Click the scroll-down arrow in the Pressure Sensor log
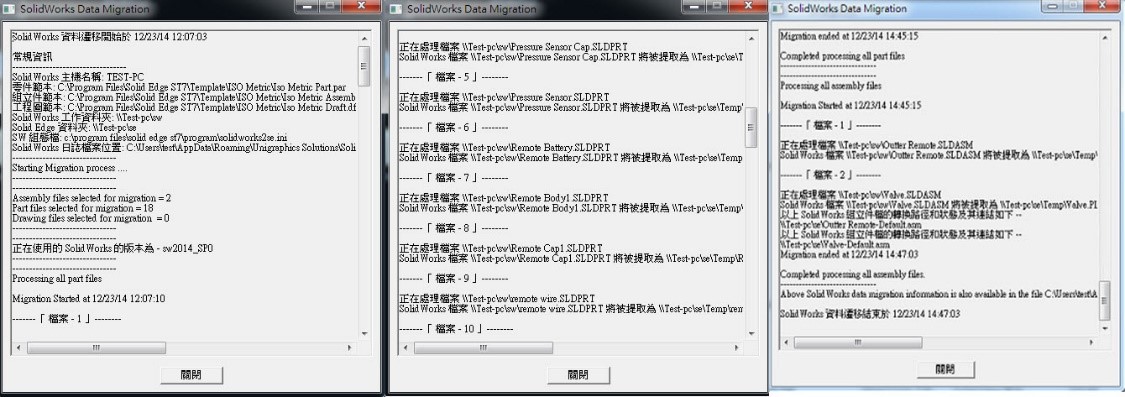The width and height of the screenshot is (1125, 397). pos(751,333)
